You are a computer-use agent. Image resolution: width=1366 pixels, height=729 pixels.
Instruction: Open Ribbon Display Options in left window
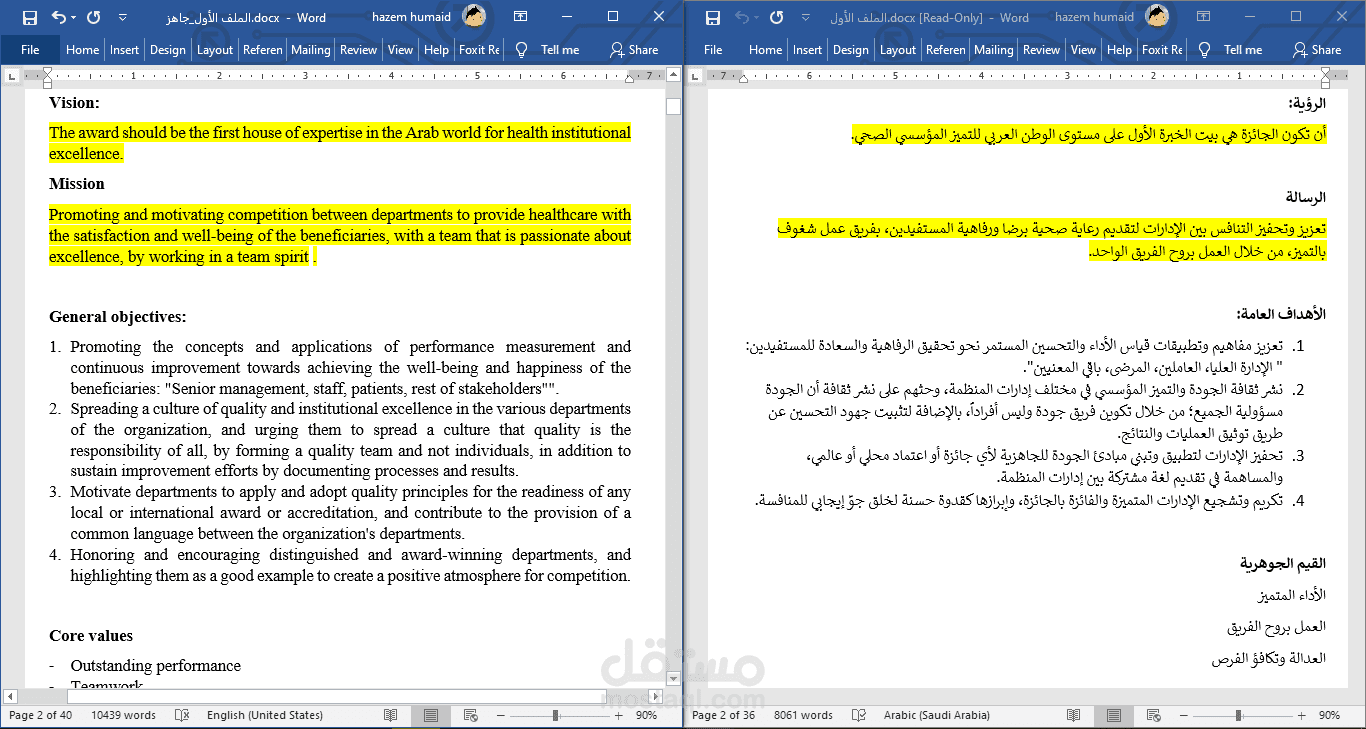(520, 17)
